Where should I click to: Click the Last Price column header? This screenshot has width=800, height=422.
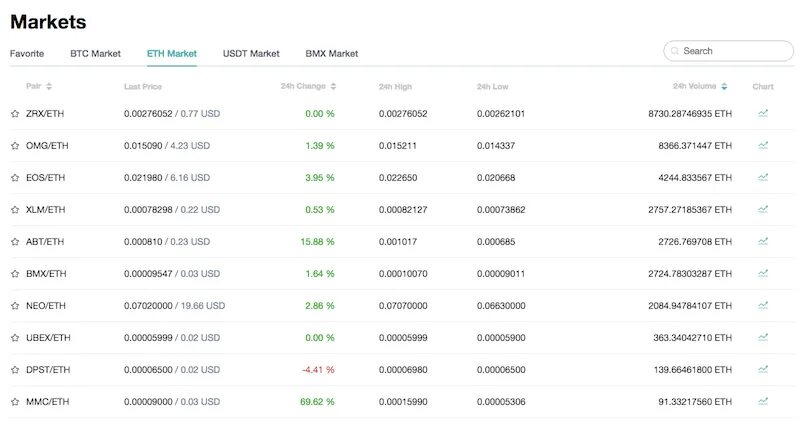coord(143,87)
